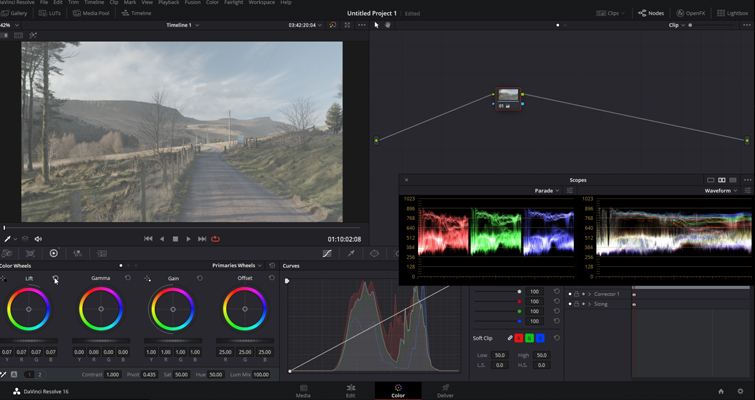Image resolution: width=755 pixels, height=400 pixels.
Task: Open Primaries Wheels mode dropdown
Action: (x=237, y=266)
